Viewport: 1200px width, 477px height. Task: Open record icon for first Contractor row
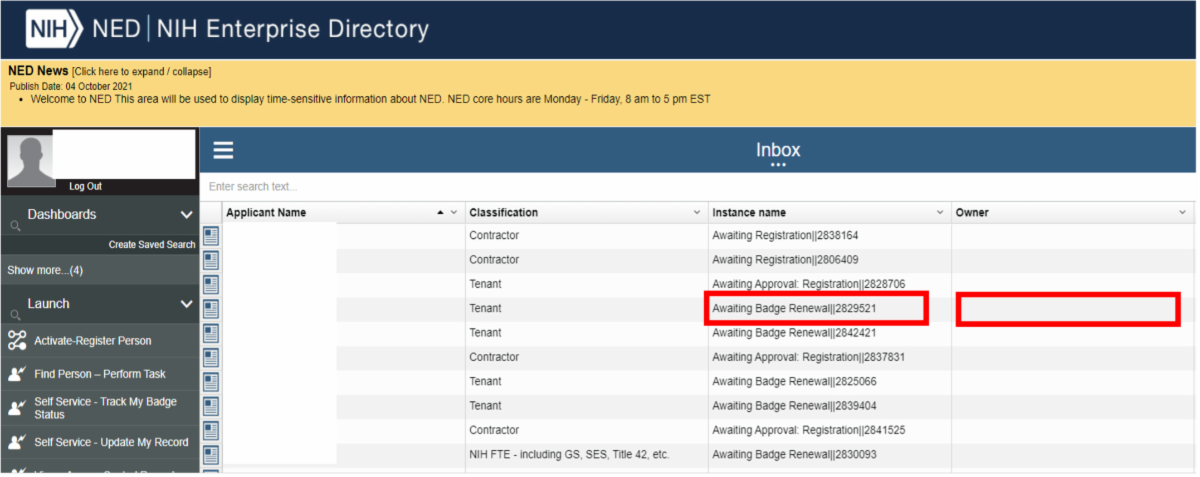point(211,236)
